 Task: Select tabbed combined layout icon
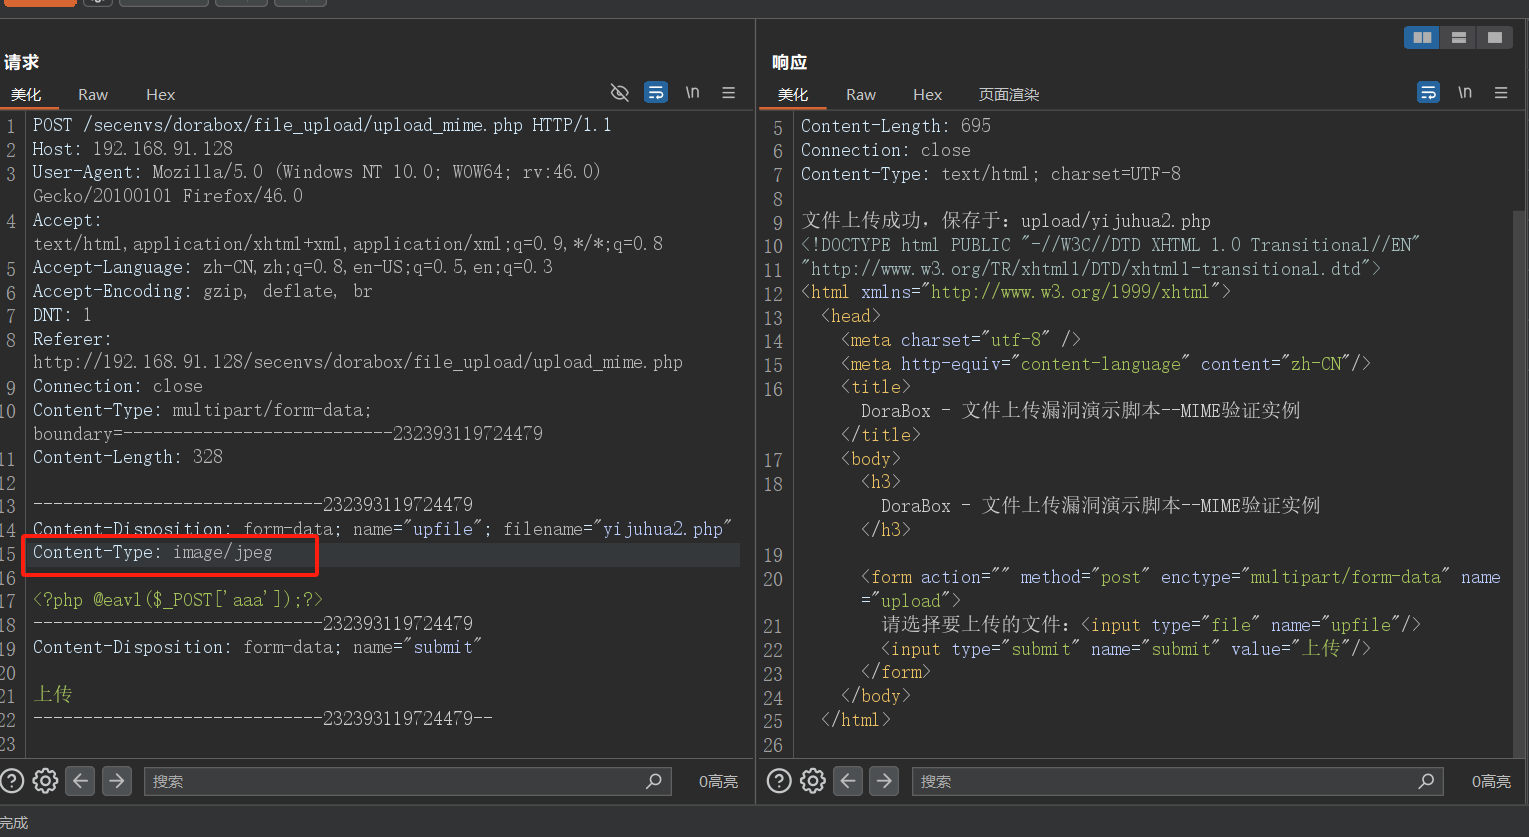click(x=1495, y=38)
